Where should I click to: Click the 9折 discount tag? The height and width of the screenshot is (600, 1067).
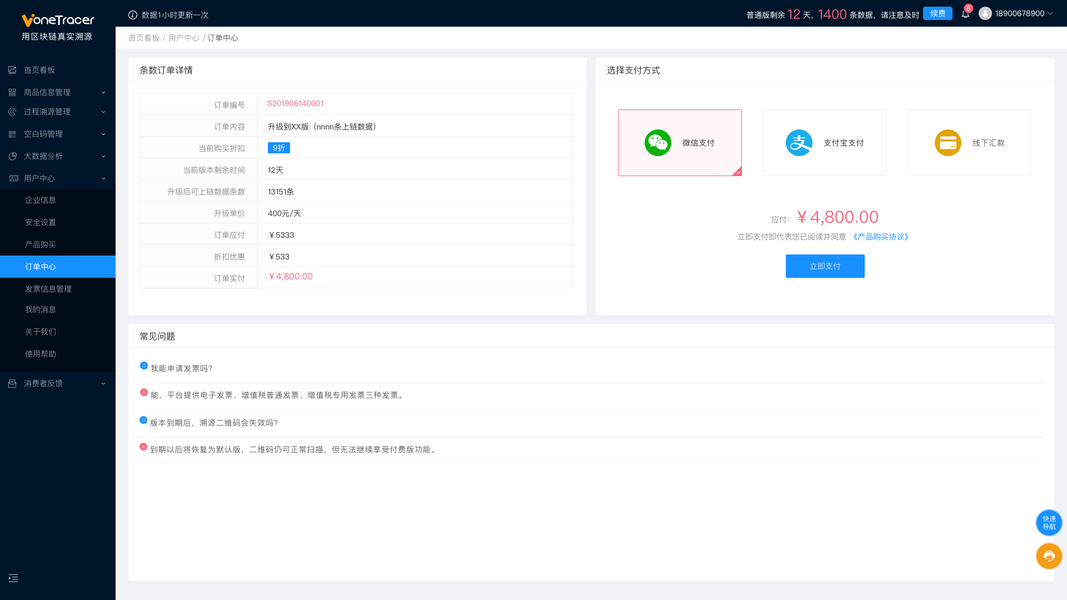pyautogui.click(x=279, y=148)
